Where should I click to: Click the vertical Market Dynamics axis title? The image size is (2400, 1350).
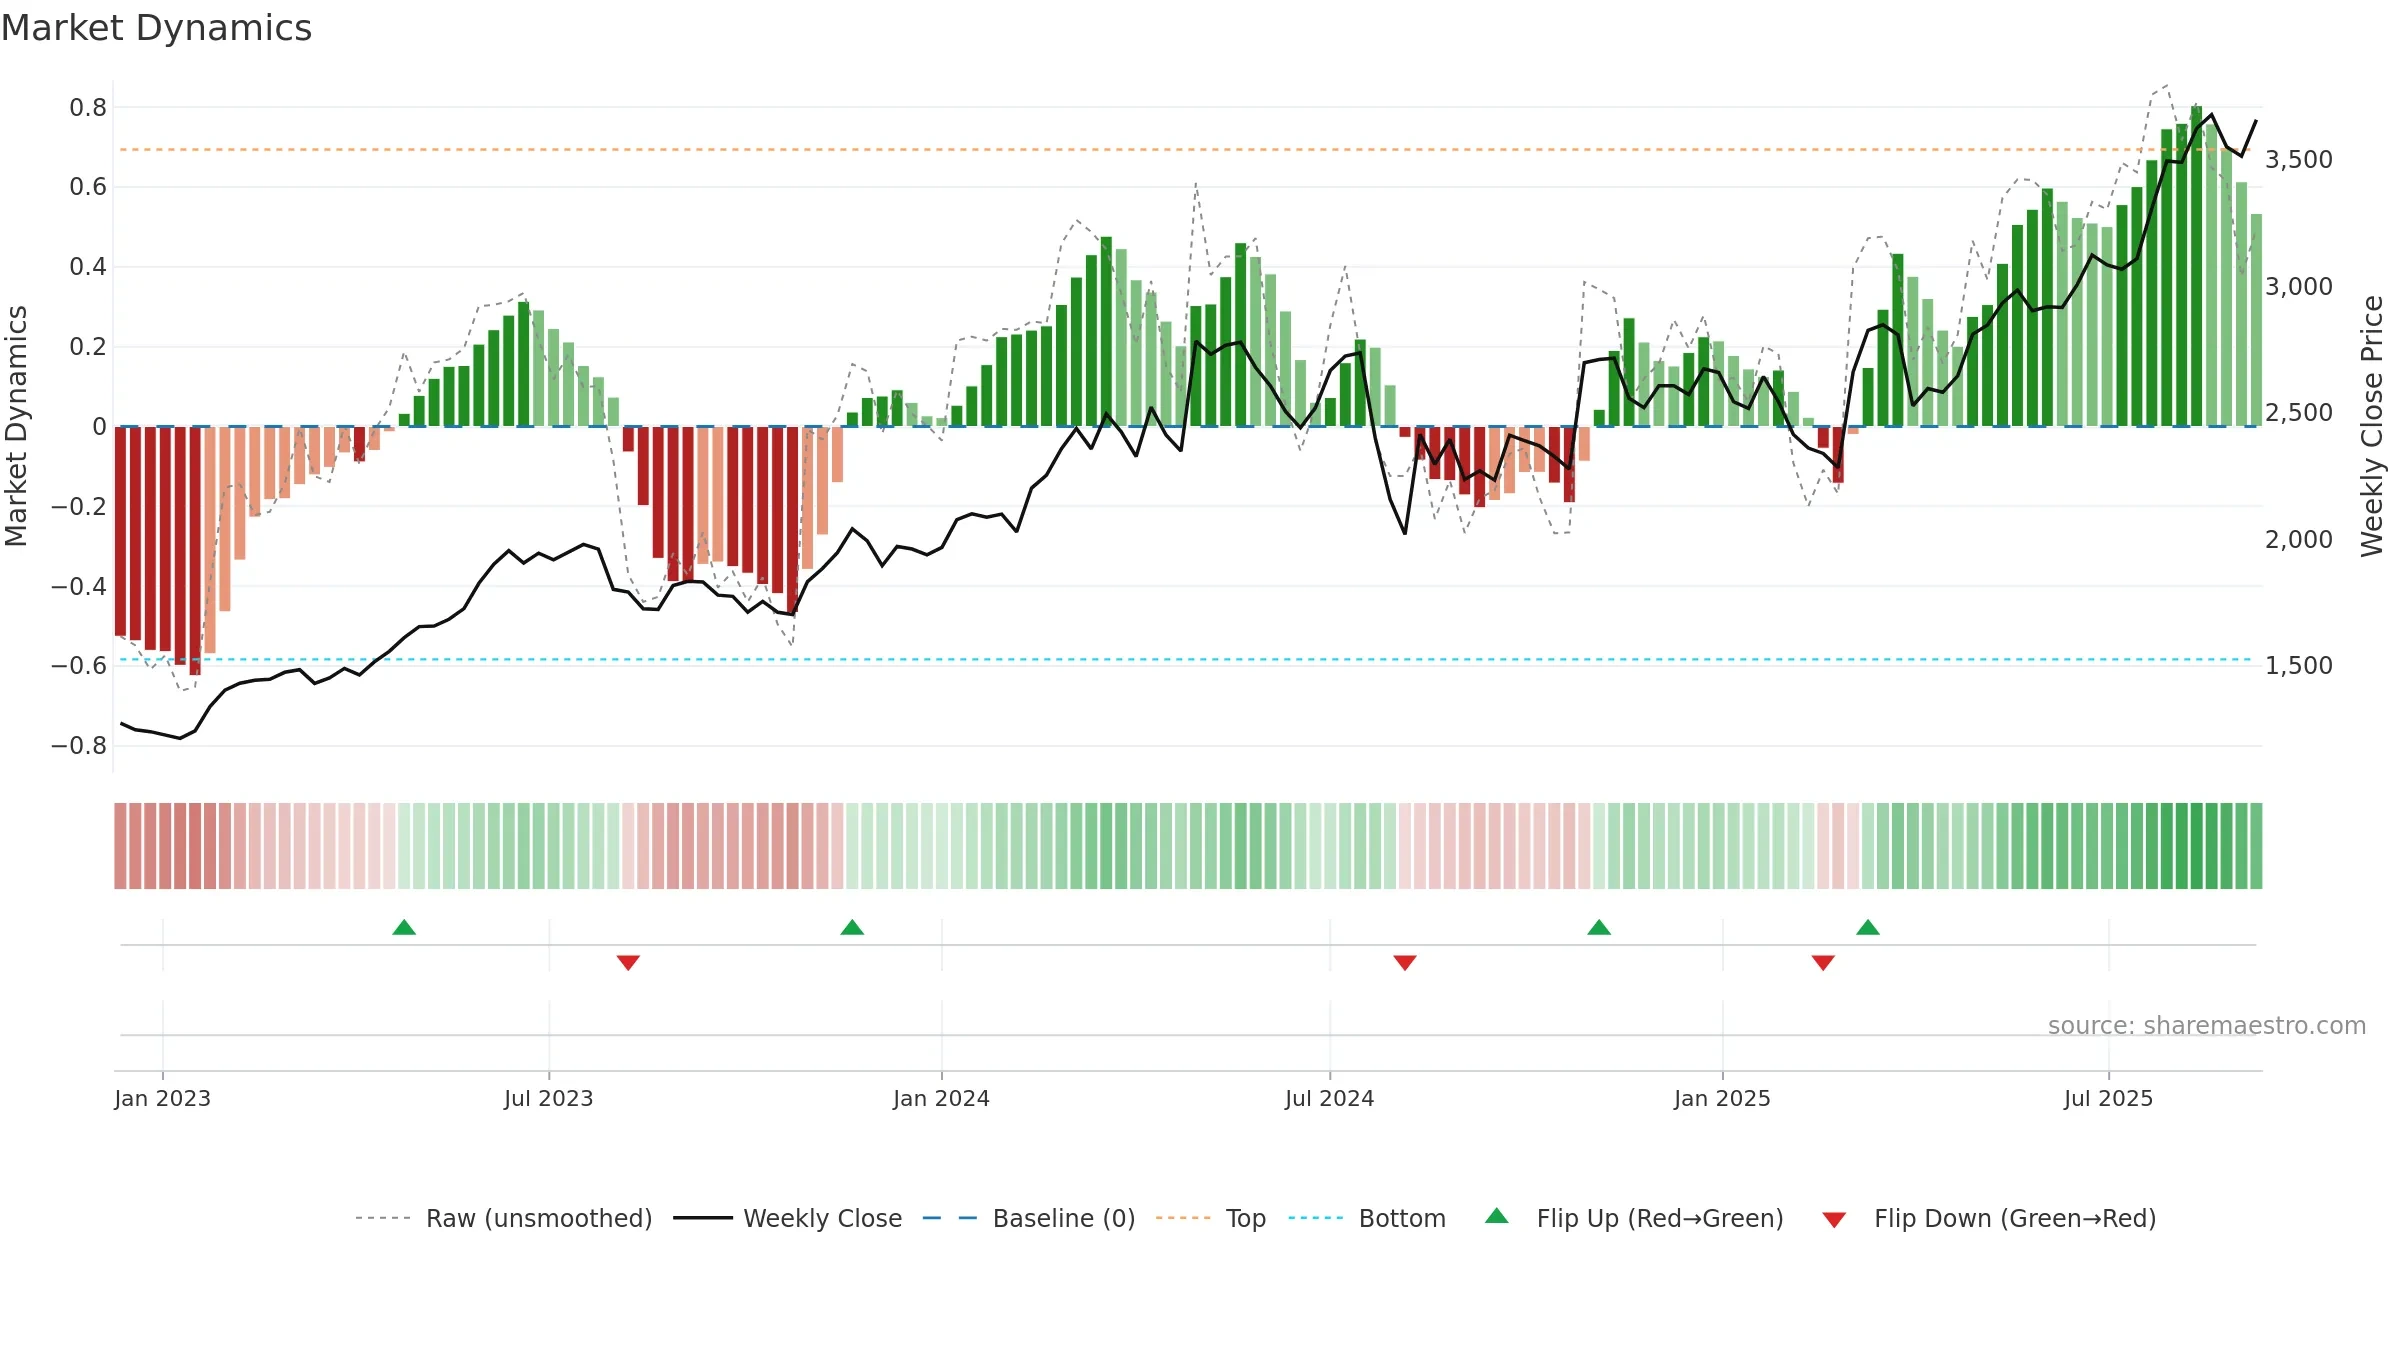pos(16,426)
